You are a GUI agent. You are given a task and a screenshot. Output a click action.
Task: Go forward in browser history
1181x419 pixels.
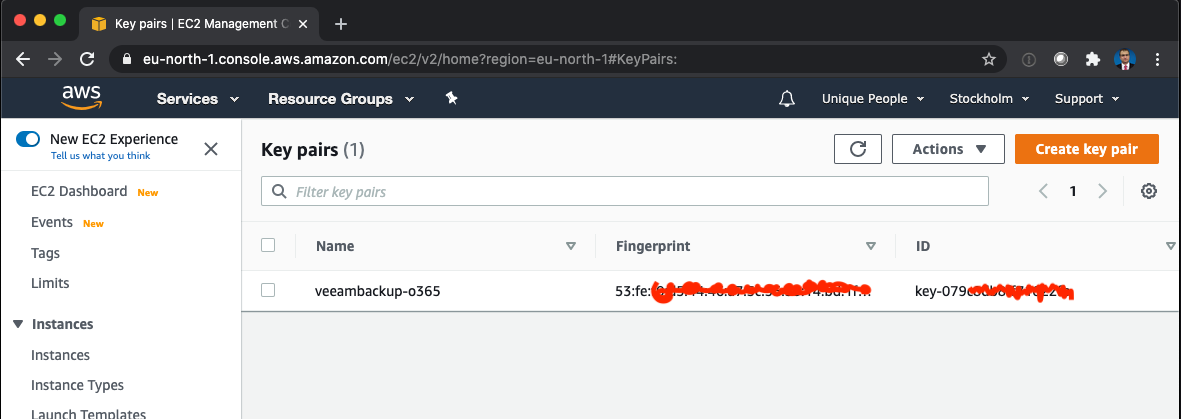[x=55, y=59]
